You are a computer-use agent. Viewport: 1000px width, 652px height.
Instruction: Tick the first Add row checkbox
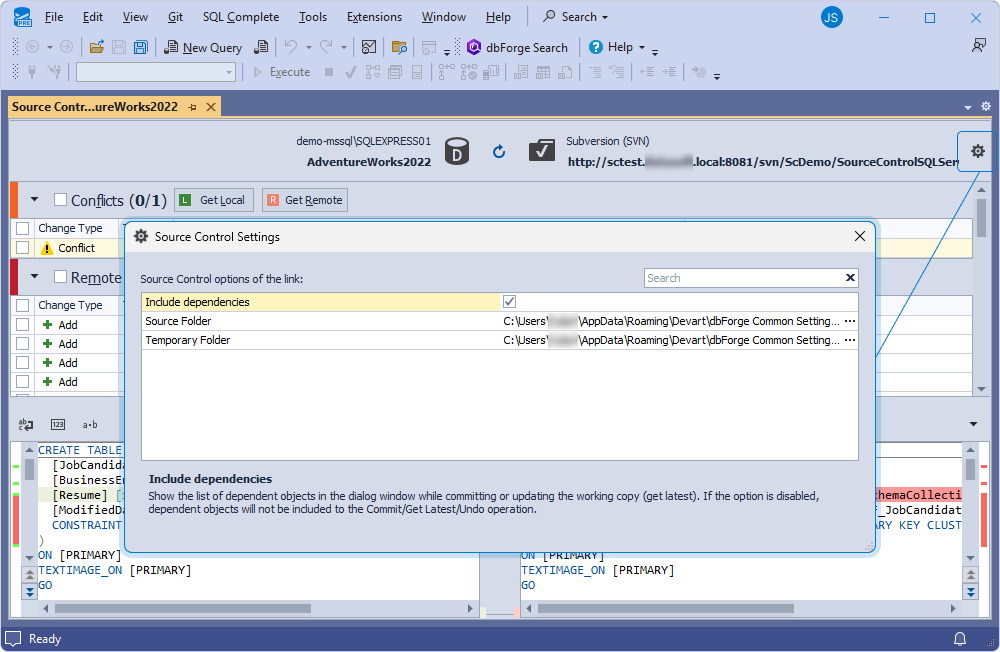click(22, 324)
